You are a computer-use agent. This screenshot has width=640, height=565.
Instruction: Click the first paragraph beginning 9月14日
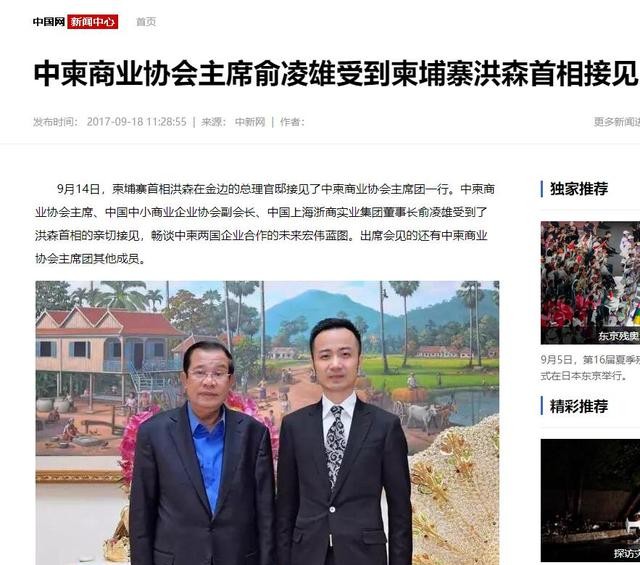pyautogui.click(x=265, y=224)
